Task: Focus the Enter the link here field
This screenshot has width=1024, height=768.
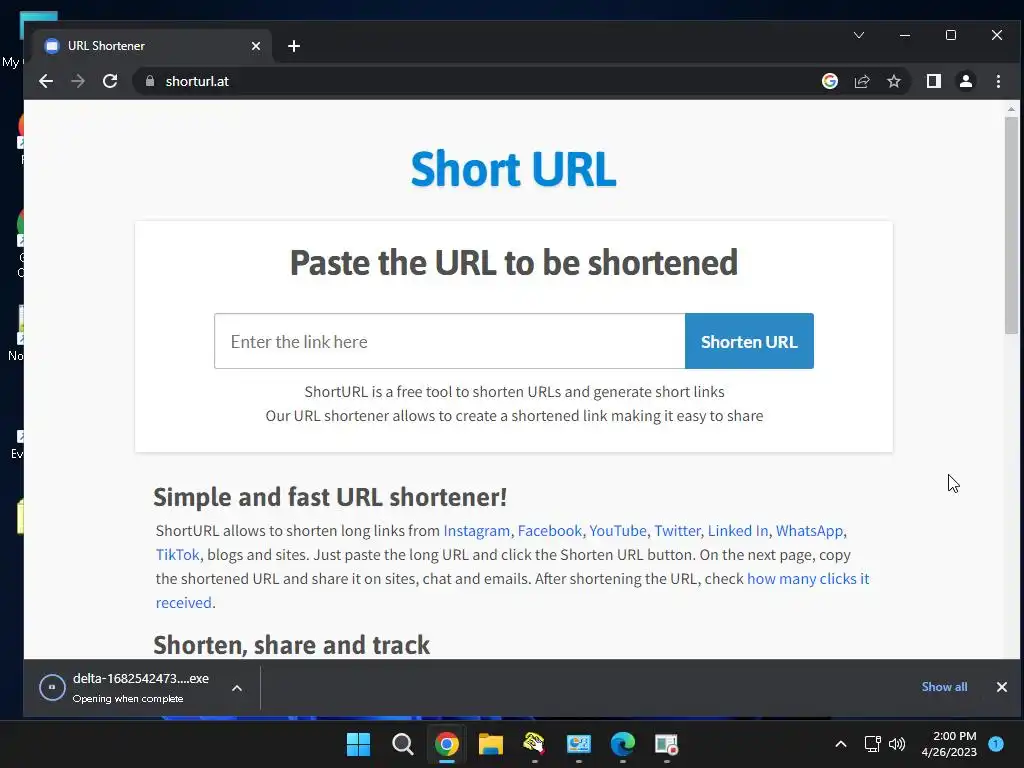Action: [x=449, y=341]
